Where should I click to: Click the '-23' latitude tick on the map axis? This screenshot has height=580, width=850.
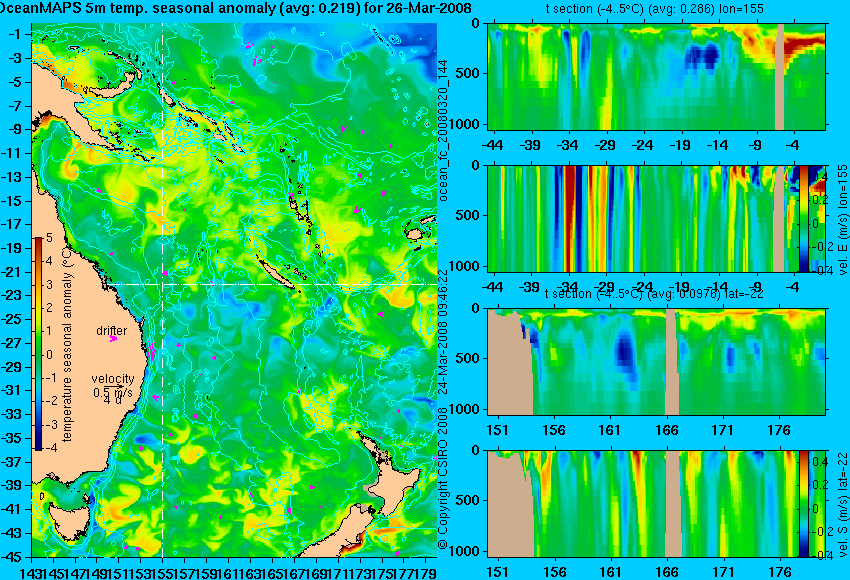11,295
